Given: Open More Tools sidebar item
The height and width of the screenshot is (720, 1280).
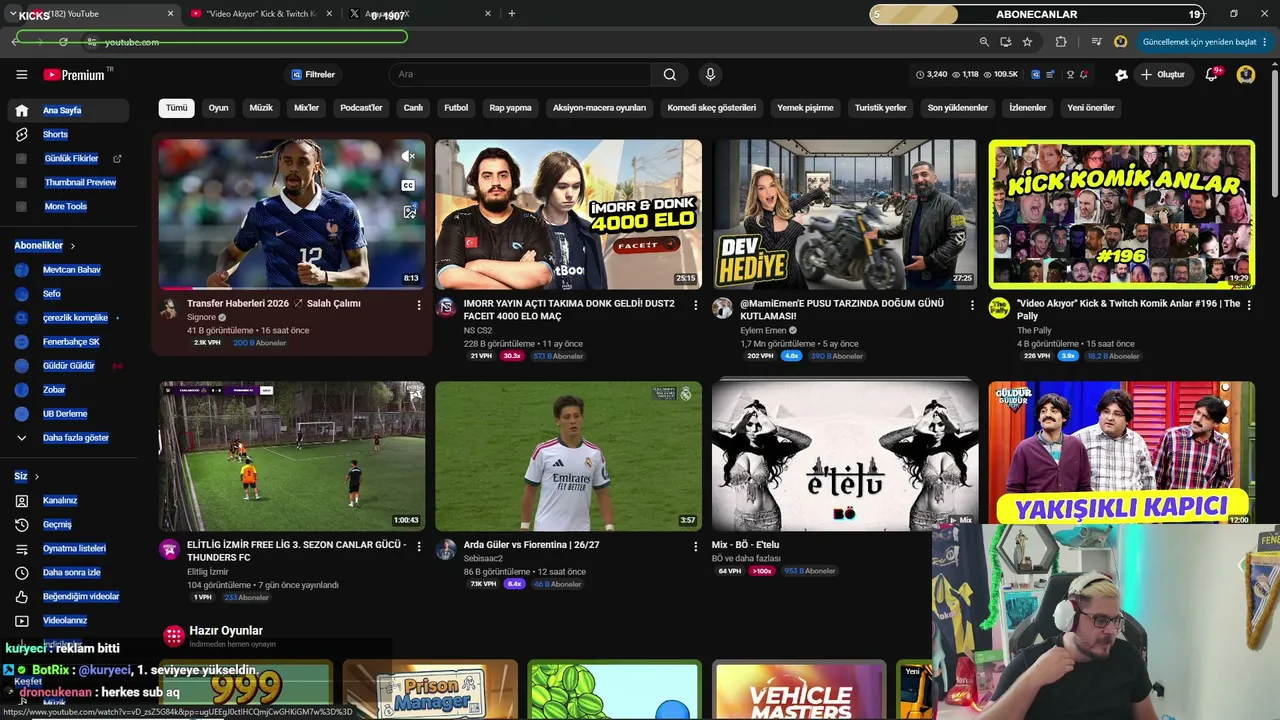Looking at the screenshot, I should point(69,206).
